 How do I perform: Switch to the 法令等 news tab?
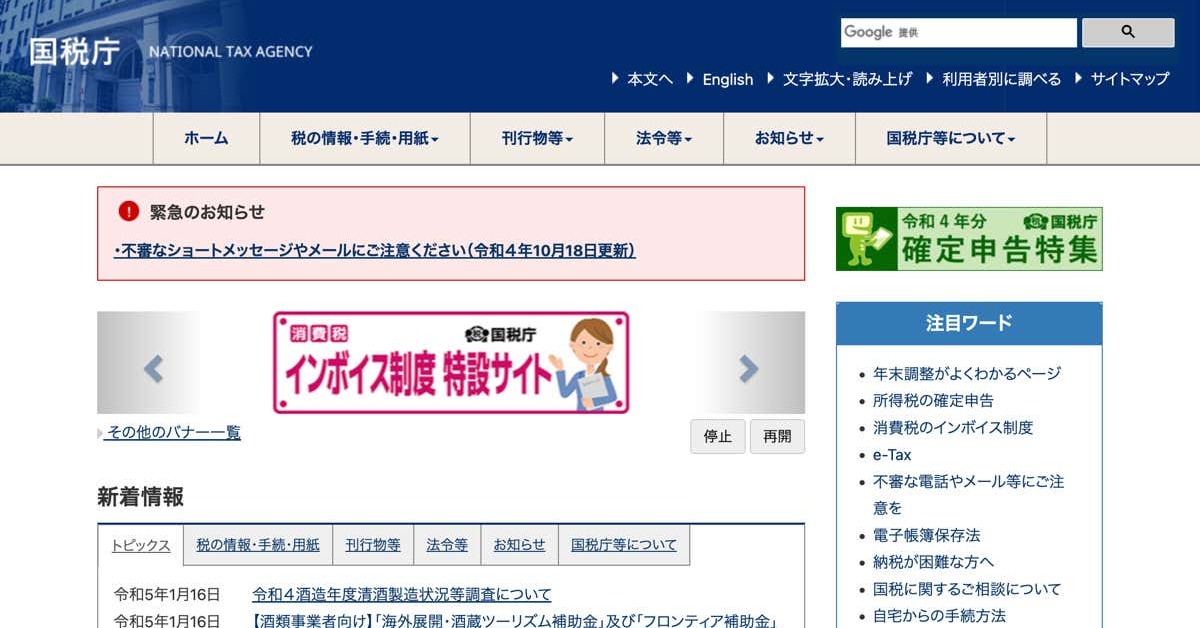click(447, 545)
